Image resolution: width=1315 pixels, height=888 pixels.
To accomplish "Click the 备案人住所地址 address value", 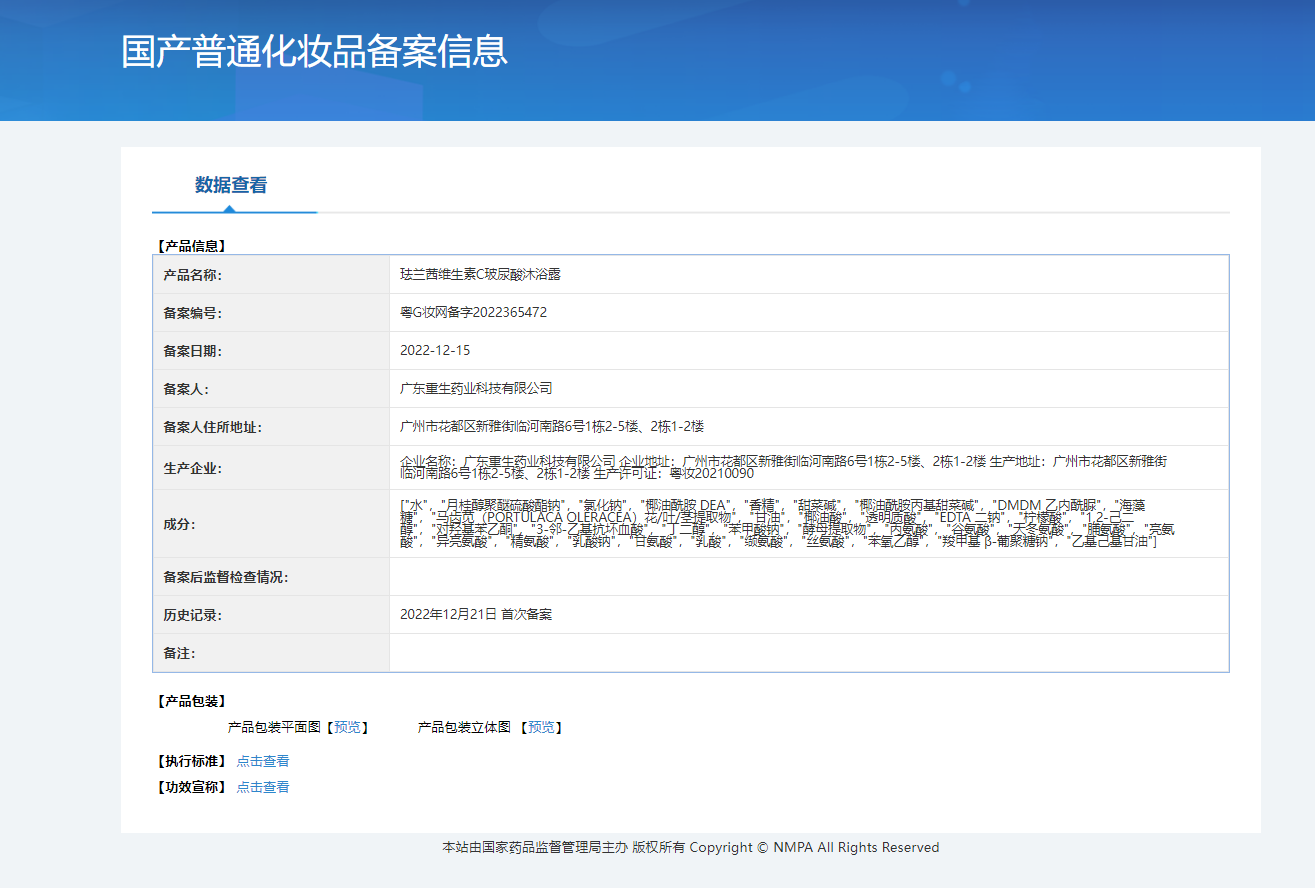I will (x=552, y=426).
